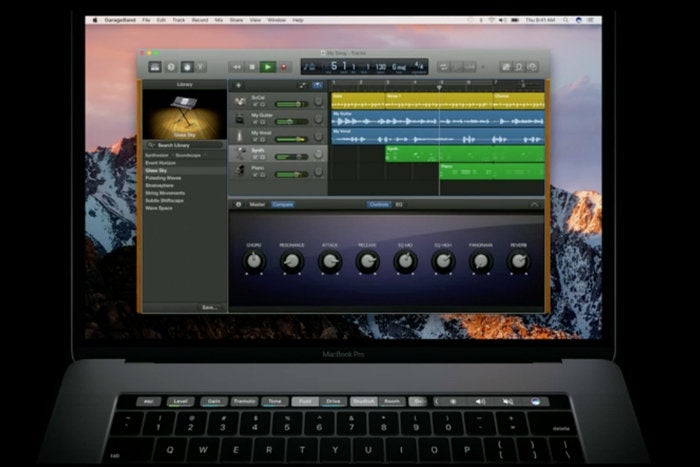Stop playback with the square button
700x467 pixels.
[252, 67]
